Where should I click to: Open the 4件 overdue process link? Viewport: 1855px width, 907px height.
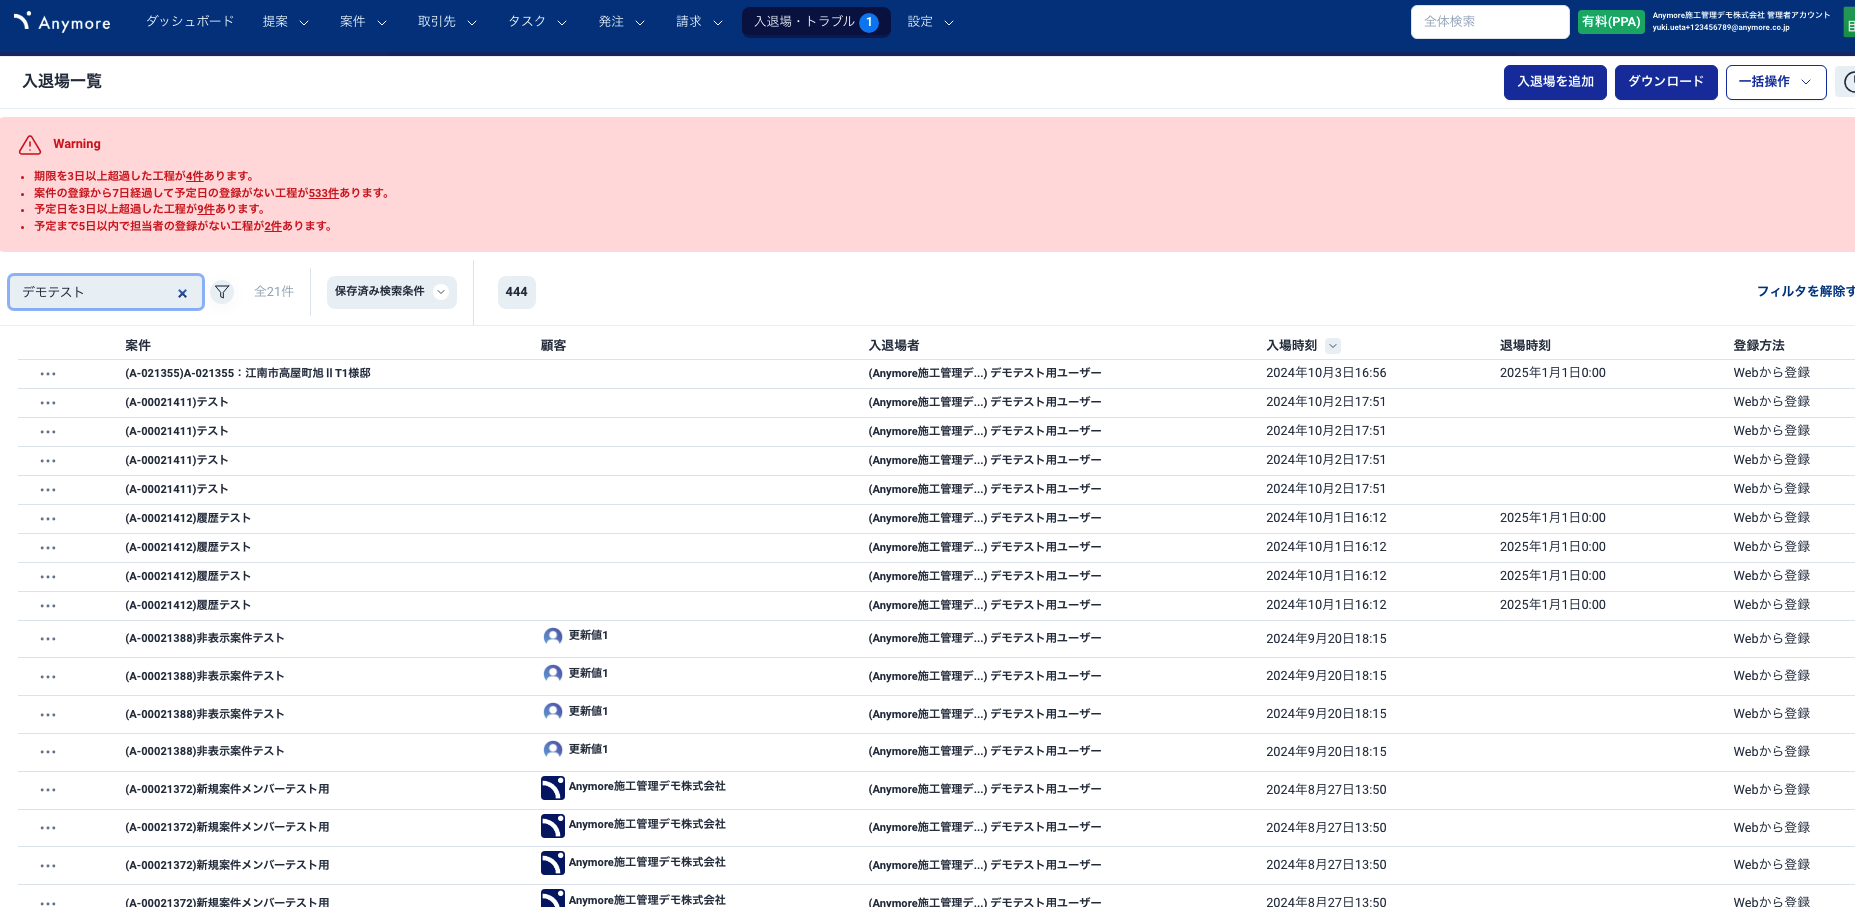pos(194,176)
